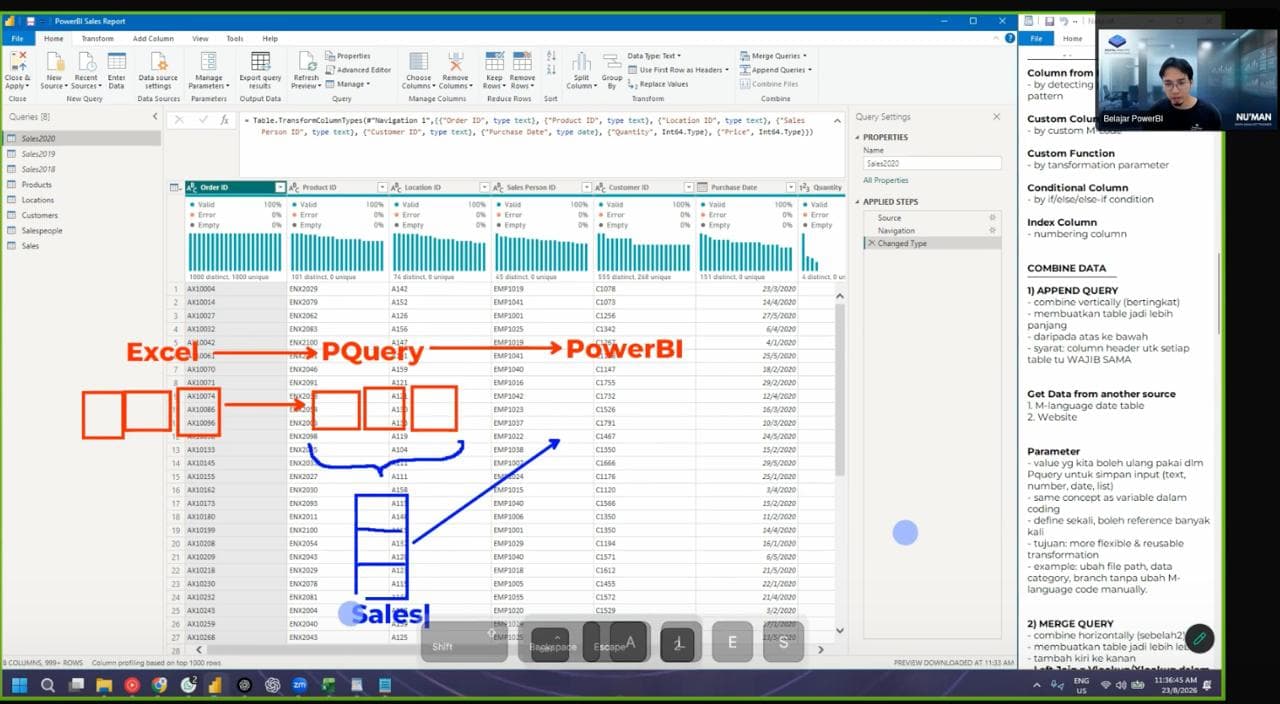
Task: Click the All Properties link
Action: coord(885,180)
